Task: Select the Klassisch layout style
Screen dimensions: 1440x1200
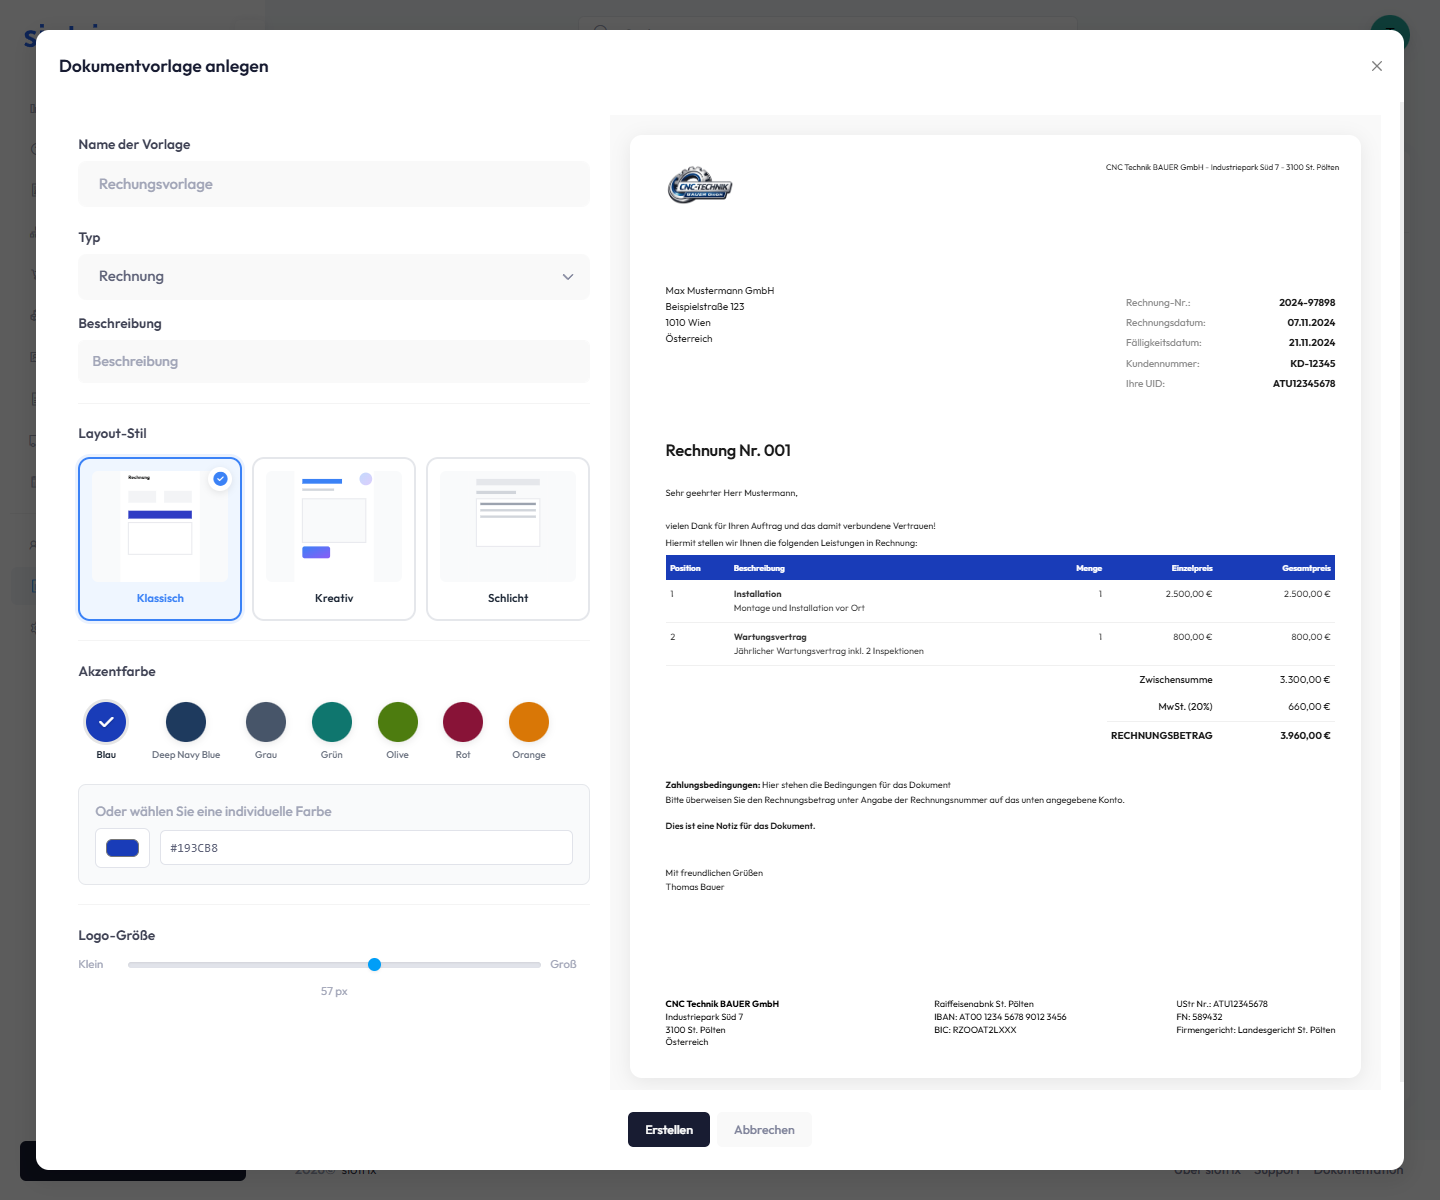Action: coord(160,539)
